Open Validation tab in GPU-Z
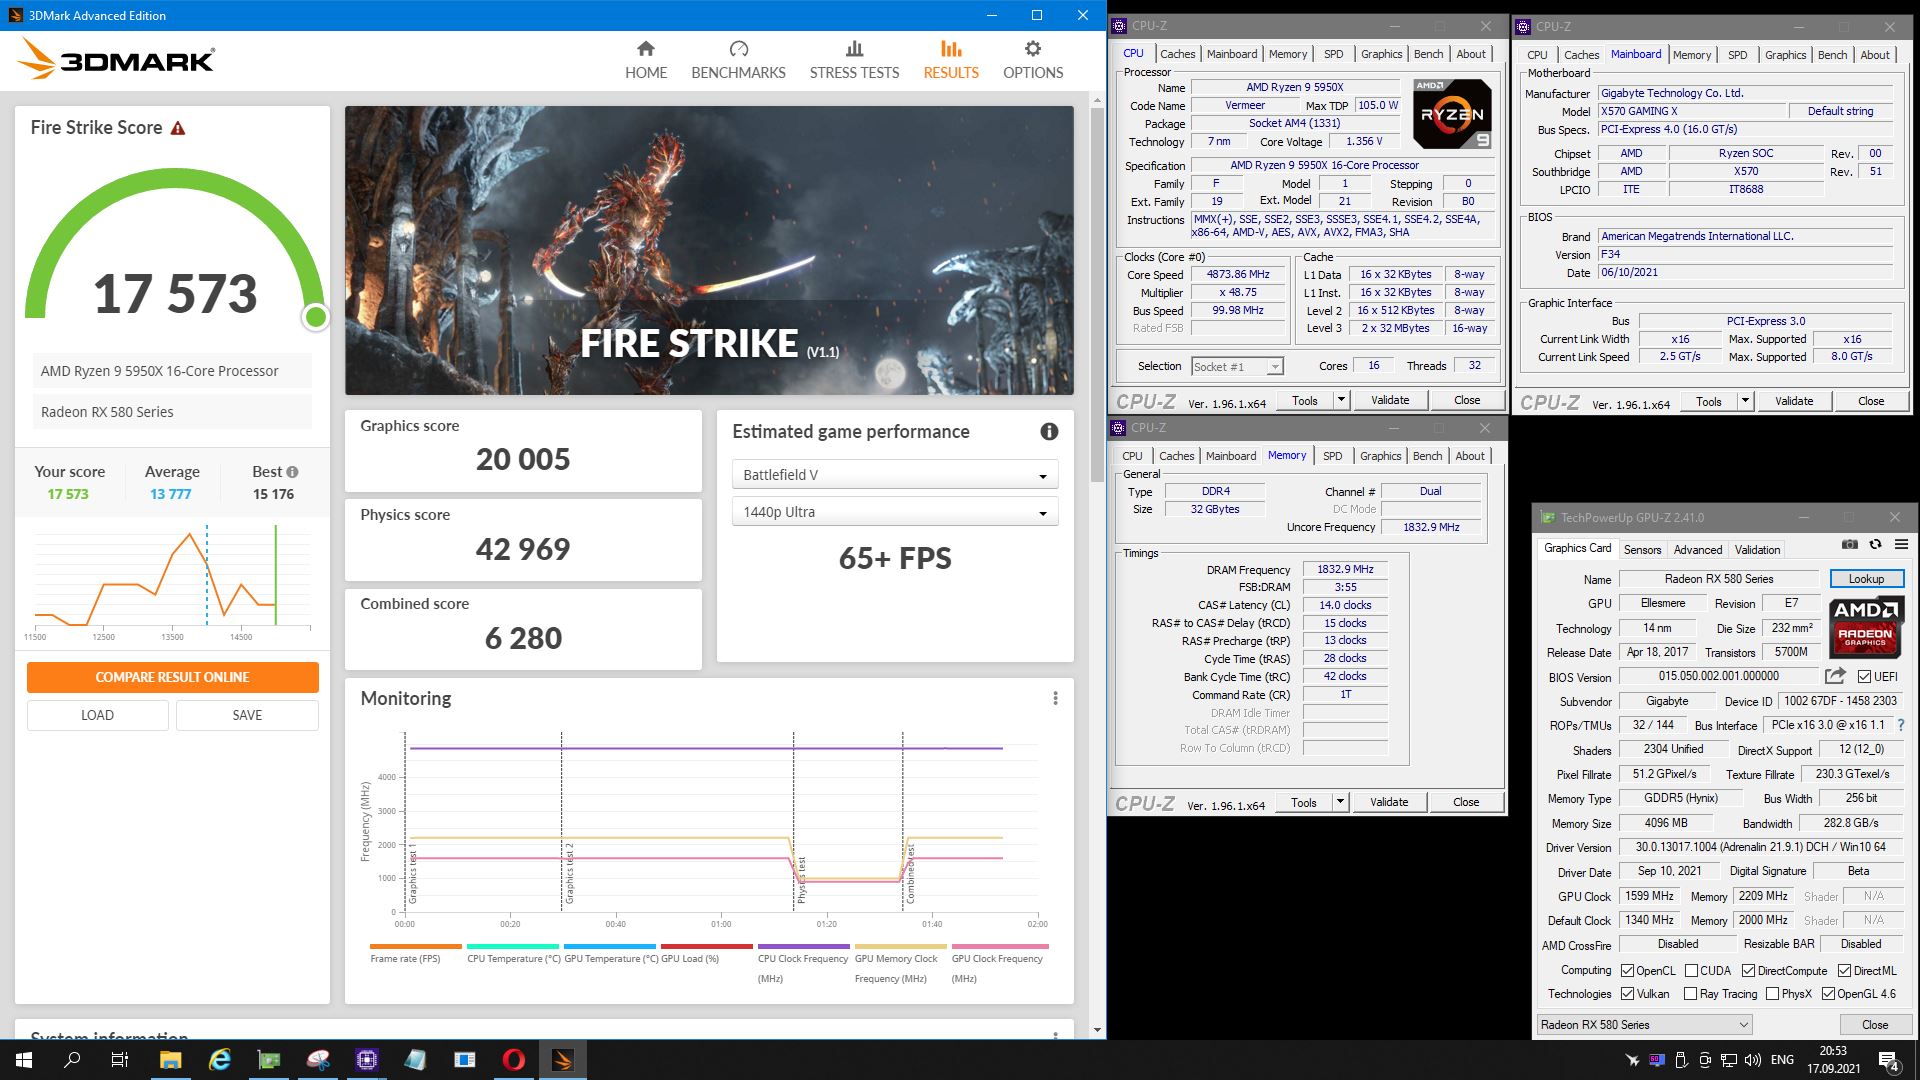The height and width of the screenshot is (1080, 1920). tap(1757, 550)
